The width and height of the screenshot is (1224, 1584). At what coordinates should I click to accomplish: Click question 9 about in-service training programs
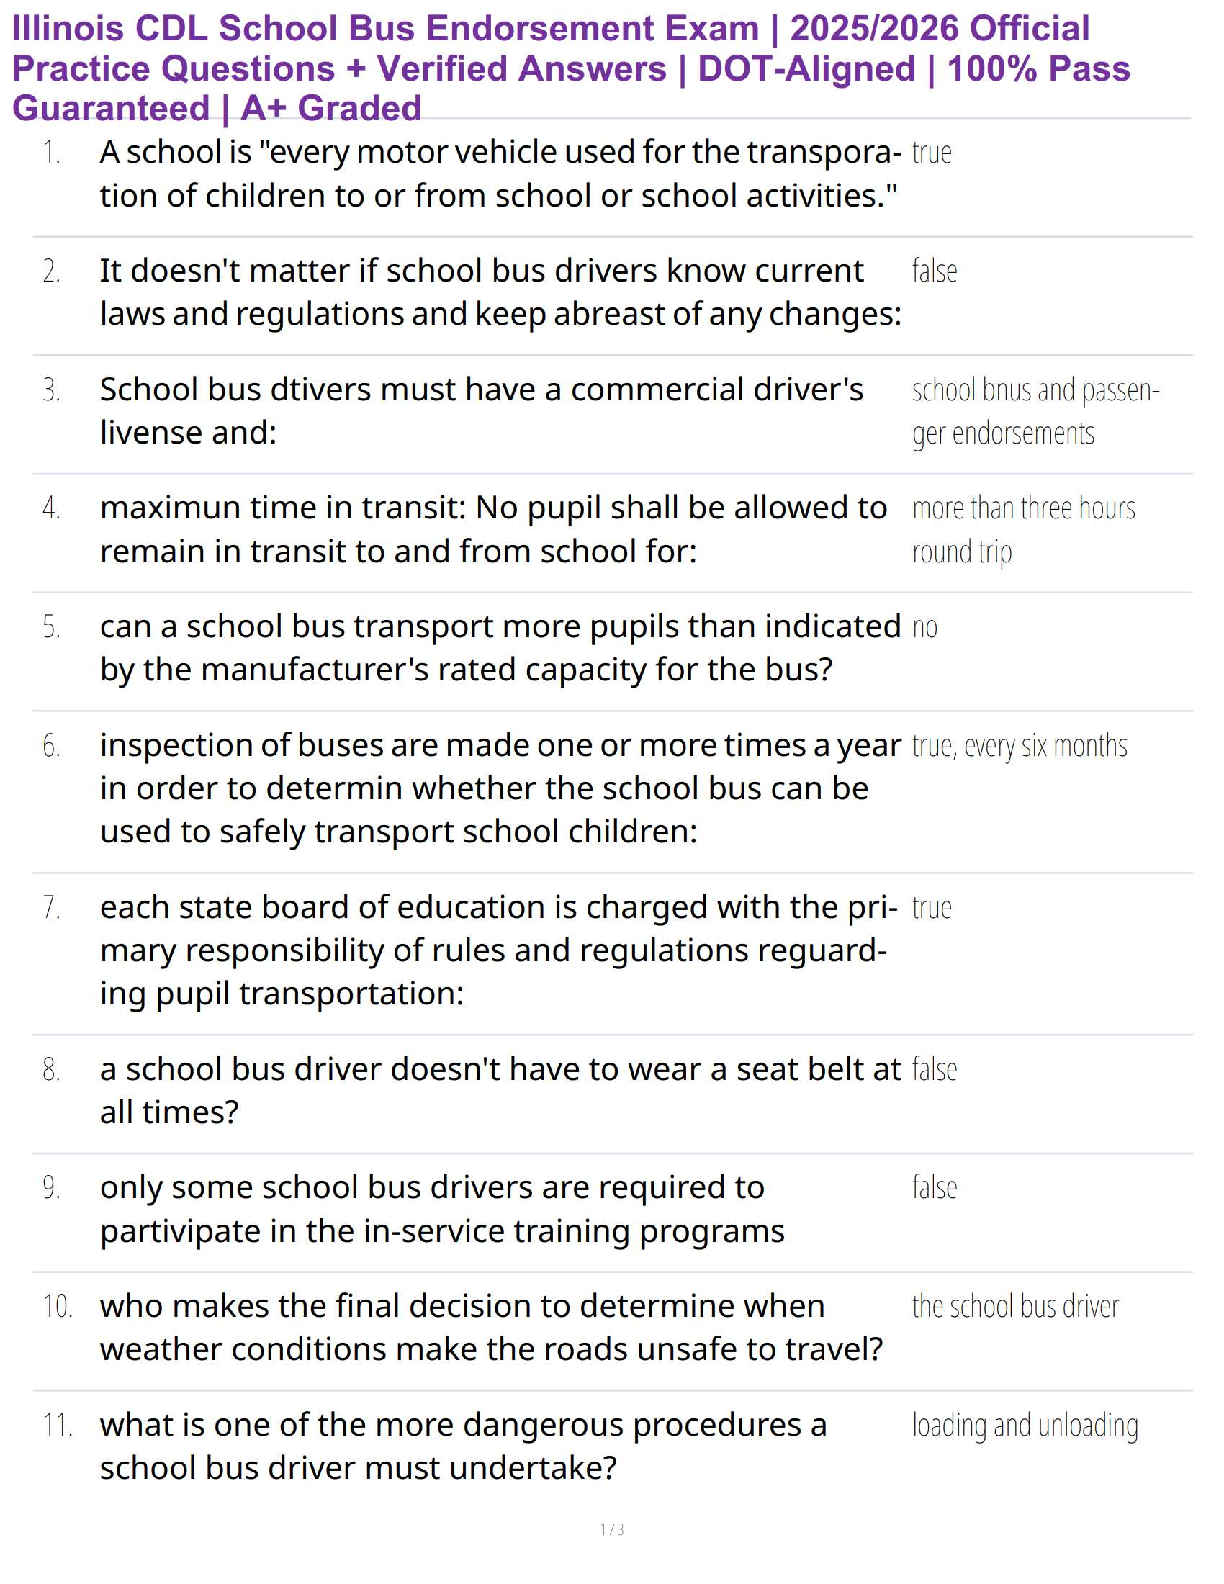[442, 1208]
